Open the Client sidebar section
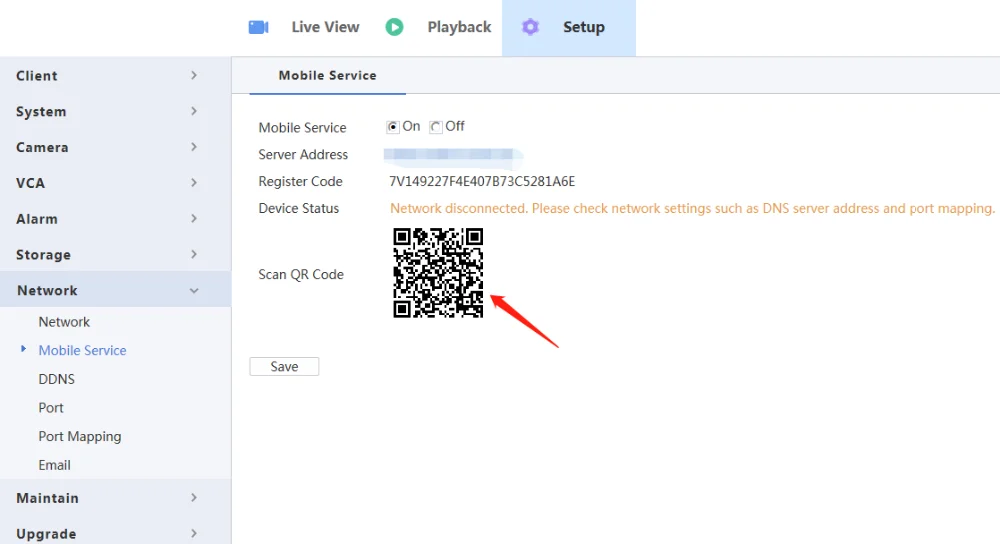The image size is (1000, 544). coord(115,75)
